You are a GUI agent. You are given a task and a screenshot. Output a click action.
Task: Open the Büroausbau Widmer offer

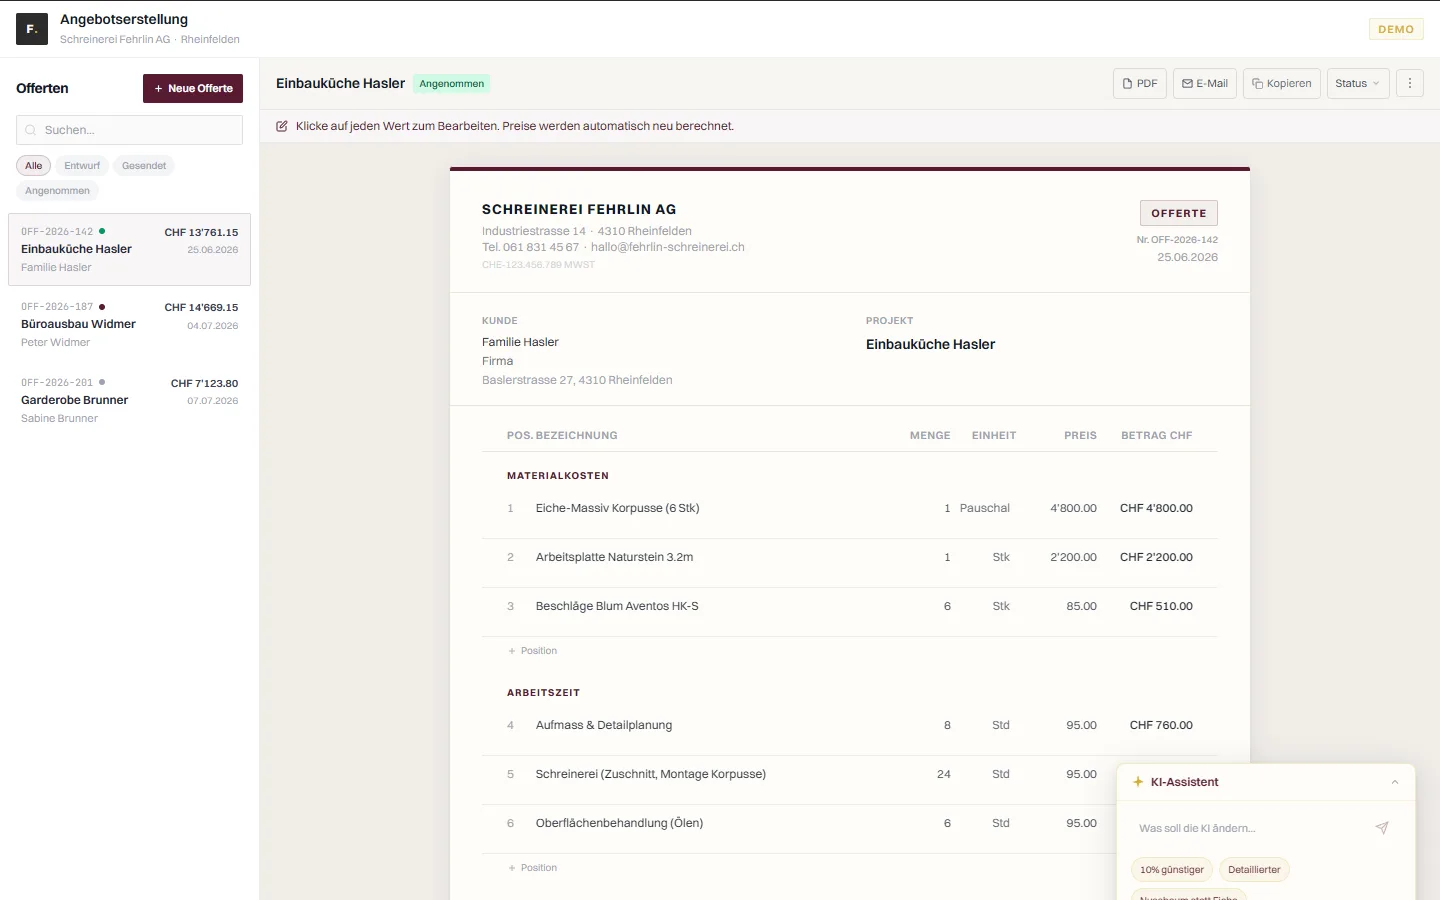click(130, 325)
